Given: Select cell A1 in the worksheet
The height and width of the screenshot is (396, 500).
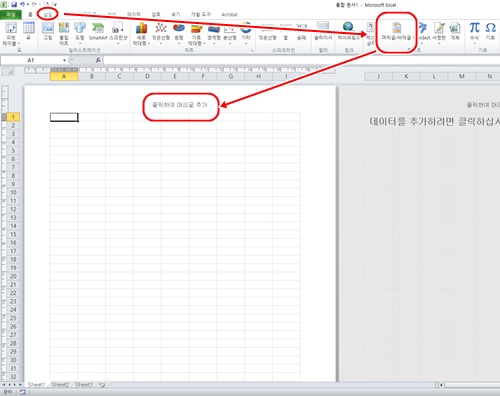Looking at the screenshot, I should (x=64, y=117).
